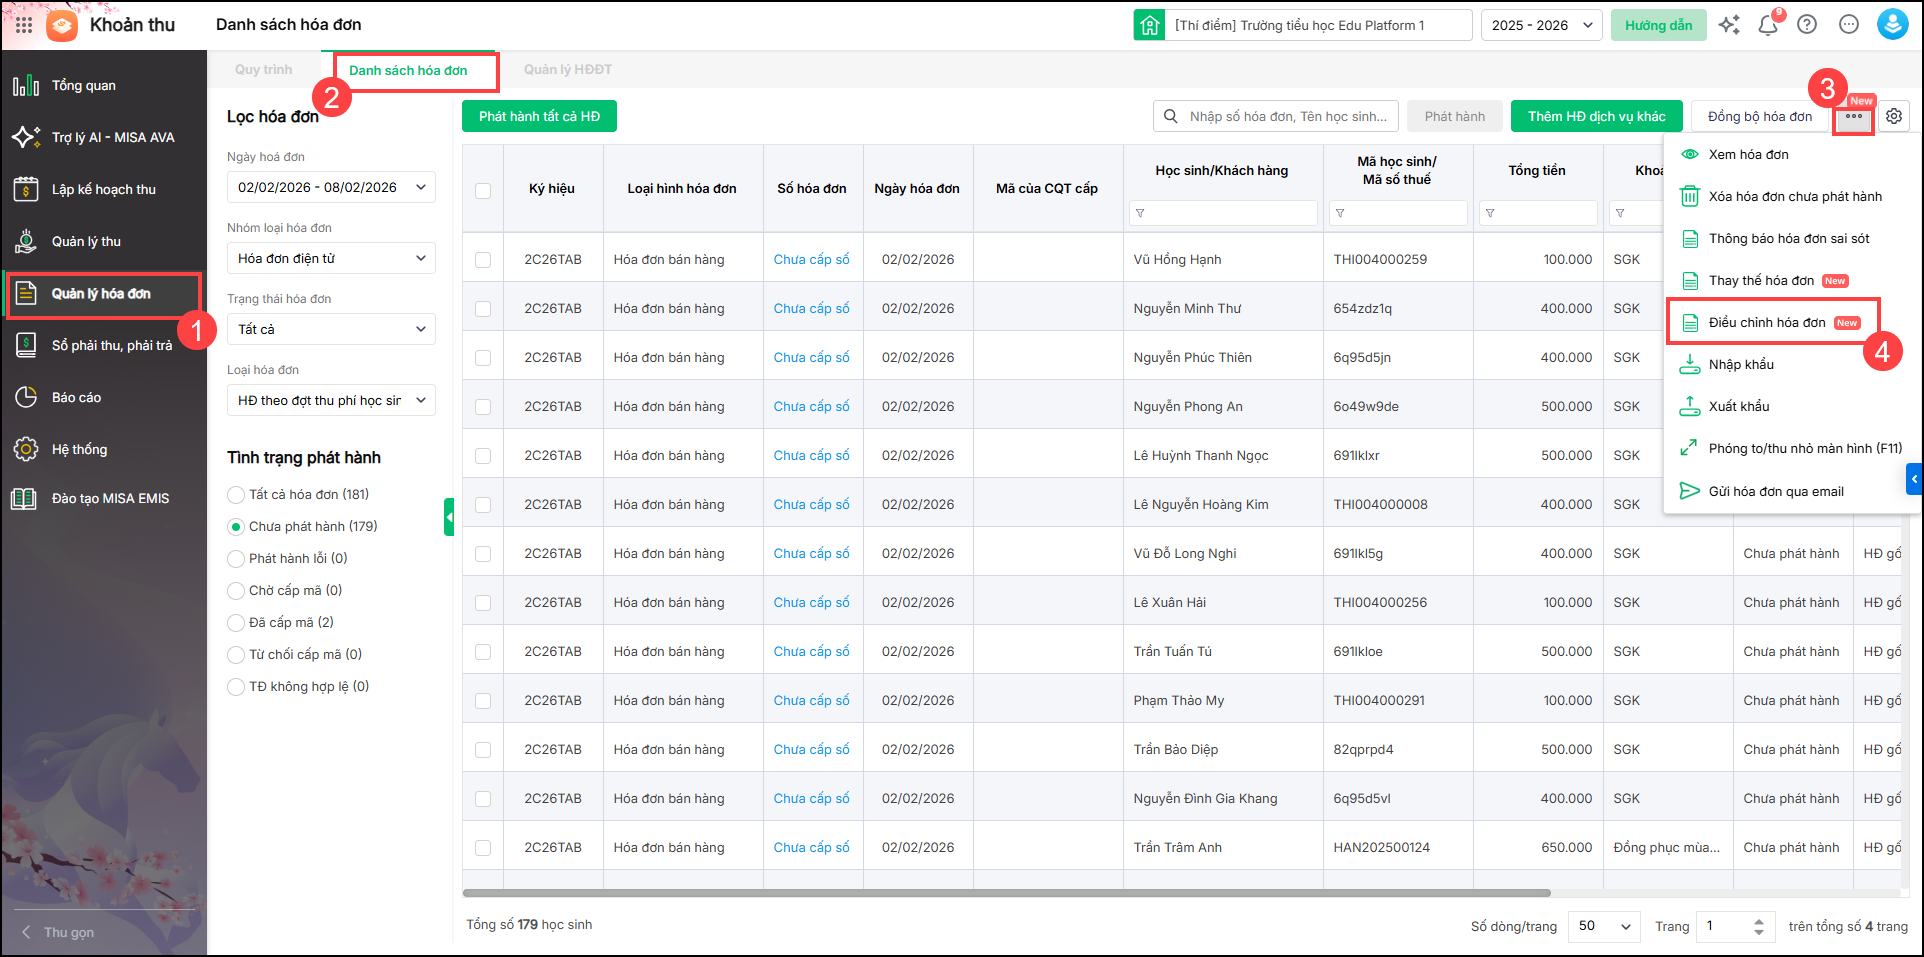The height and width of the screenshot is (957, 1924).
Task: Open the 2025 - 2026 school year dropdown
Action: pyautogui.click(x=1541, y=25)
